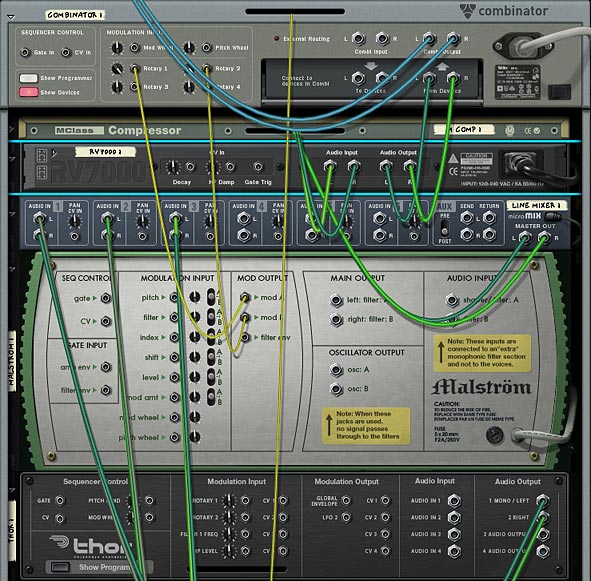Screen dimensions: 591x581
Task: Adjust RV7000 Decay CV trim knob
Action: (173, 167)
